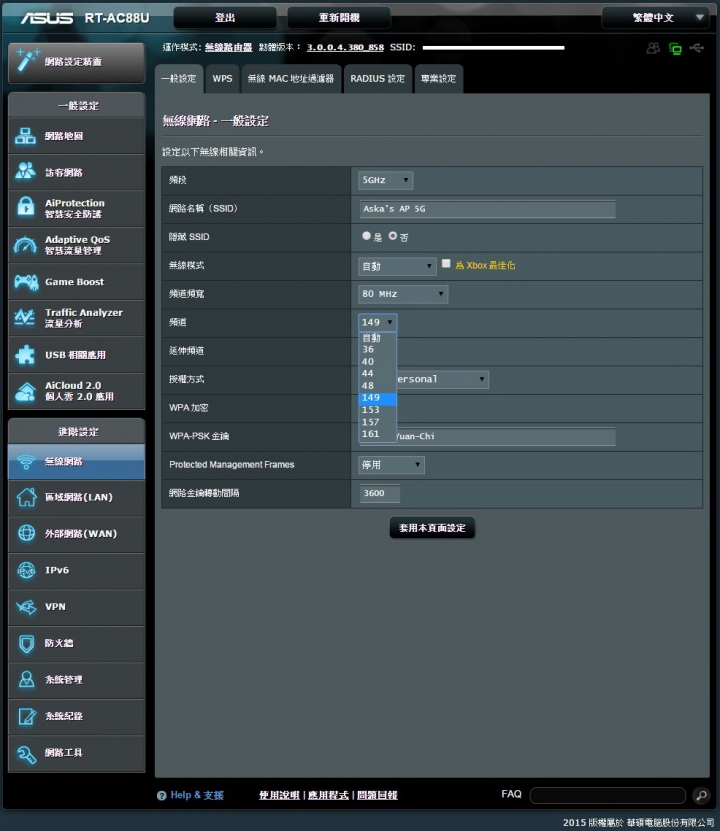Apply page settings button (套用本頁面設定)
The width and height of the screenshot is (720, 831).
pyautogui.click(x=432, y=528)
